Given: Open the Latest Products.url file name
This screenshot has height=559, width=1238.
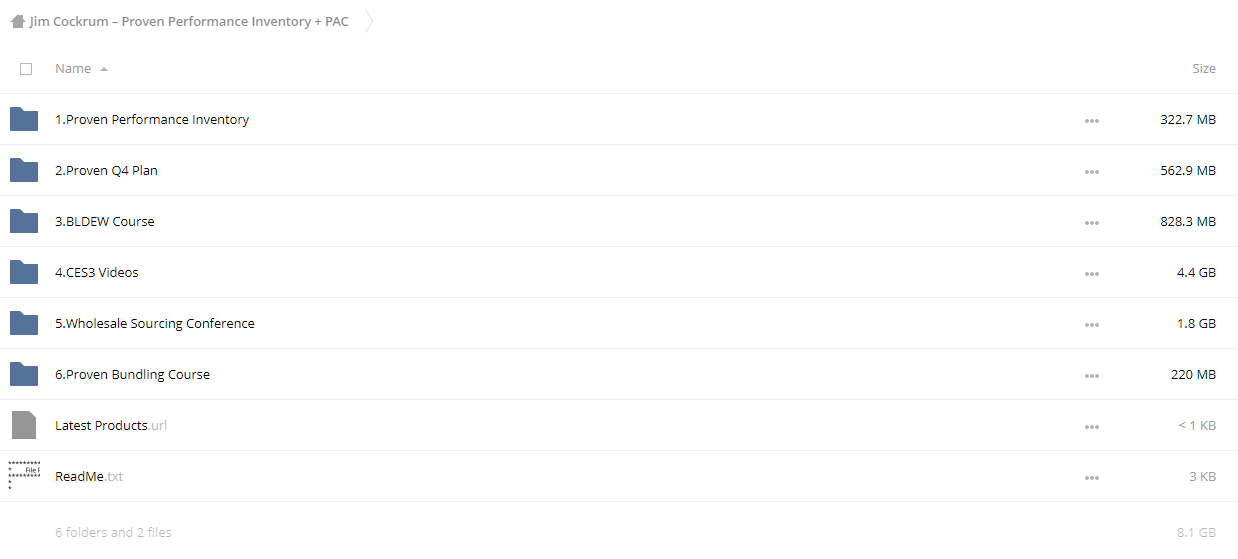Looking at the screenshot, I should coord(111,425).
